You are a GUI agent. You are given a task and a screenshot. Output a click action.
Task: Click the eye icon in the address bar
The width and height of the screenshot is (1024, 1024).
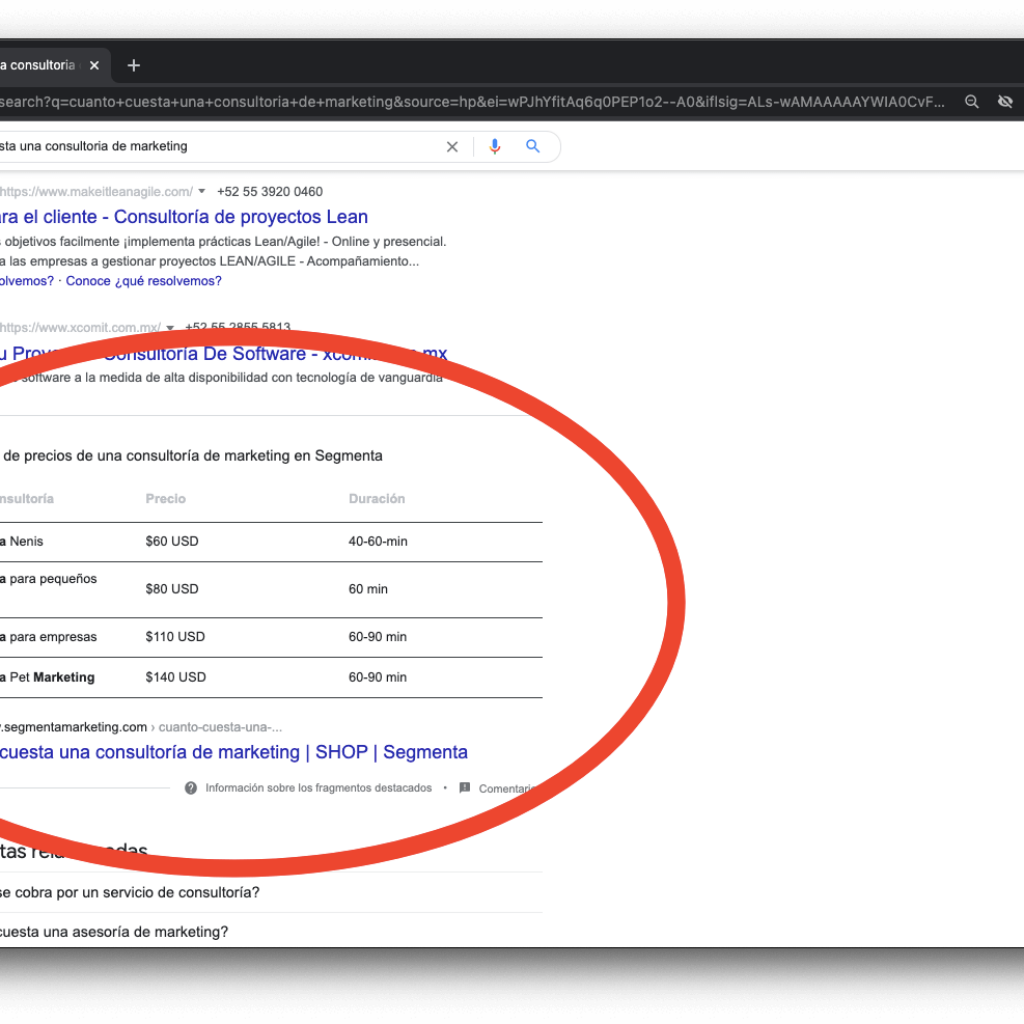coord(1005,101)
